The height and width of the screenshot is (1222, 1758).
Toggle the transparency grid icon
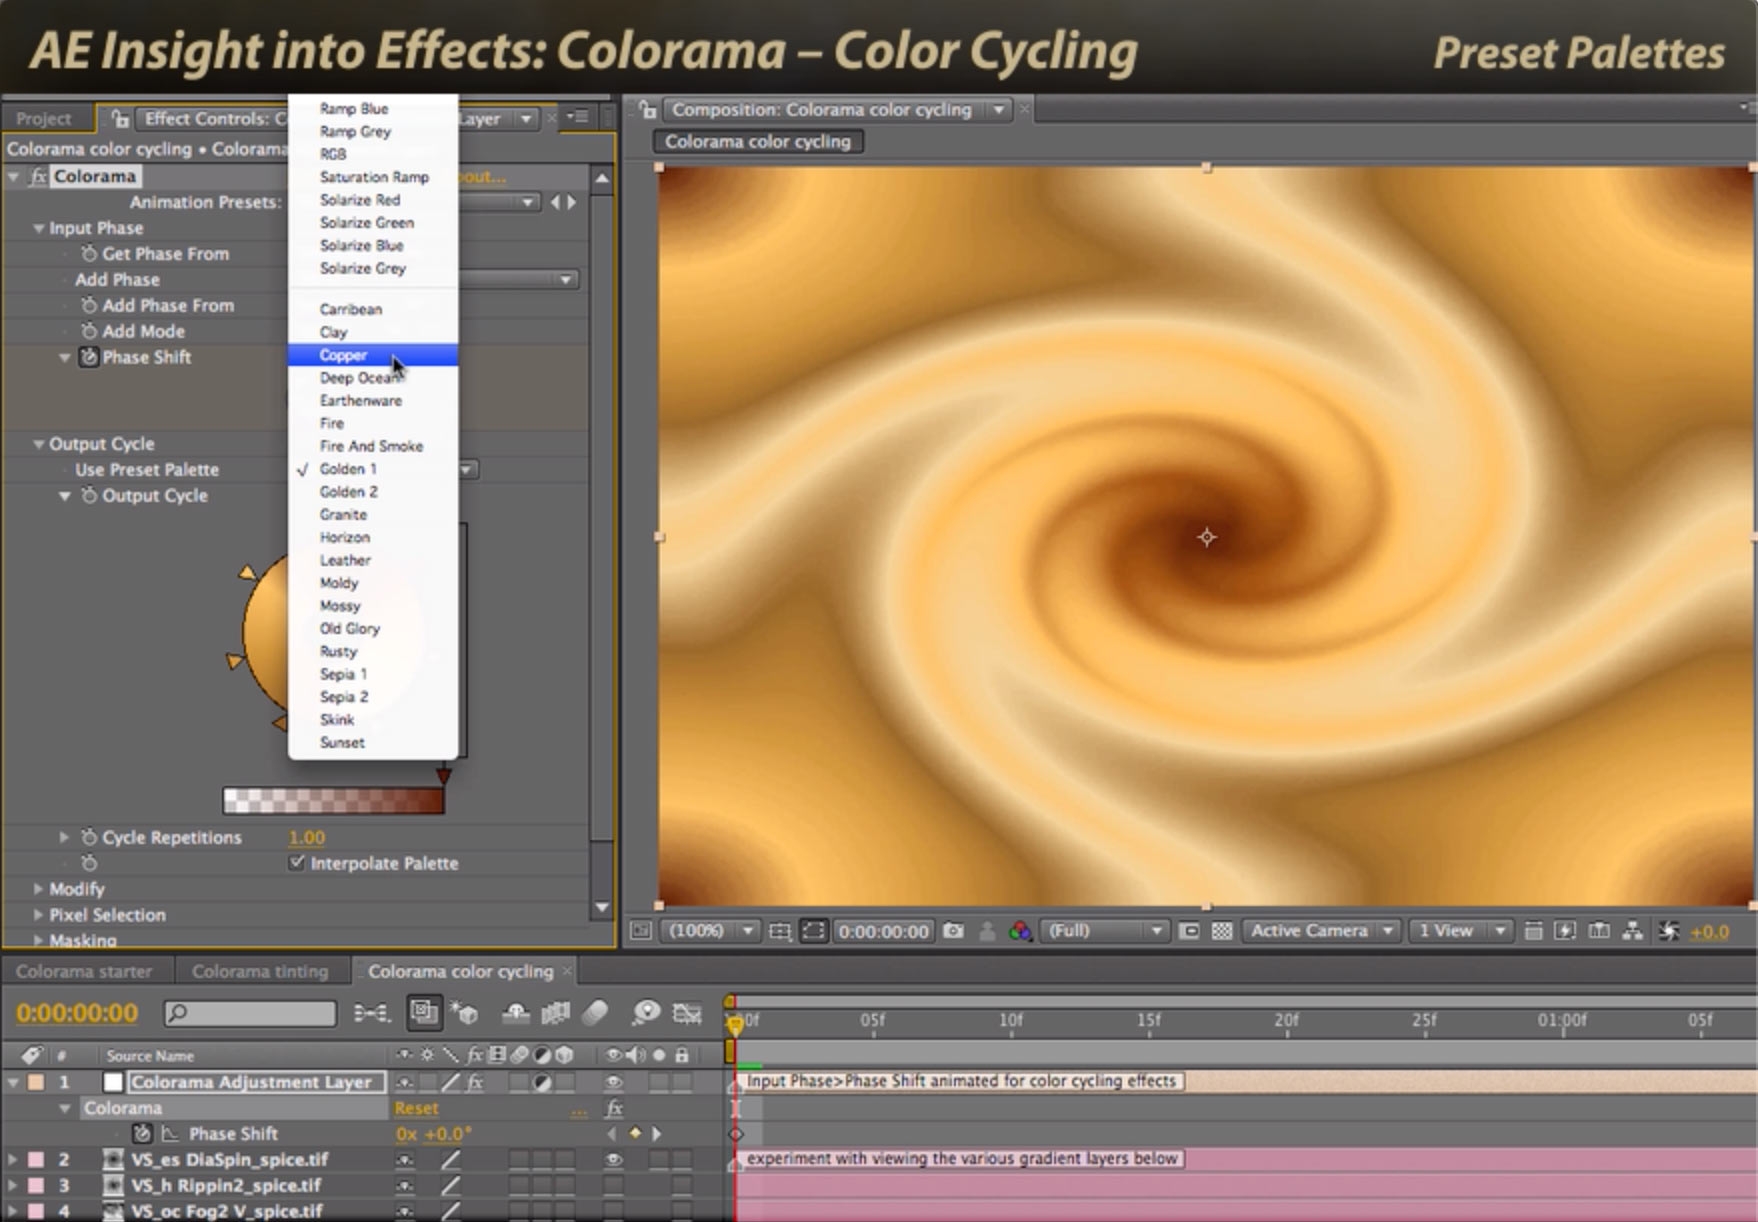[x=1221, y=931]
